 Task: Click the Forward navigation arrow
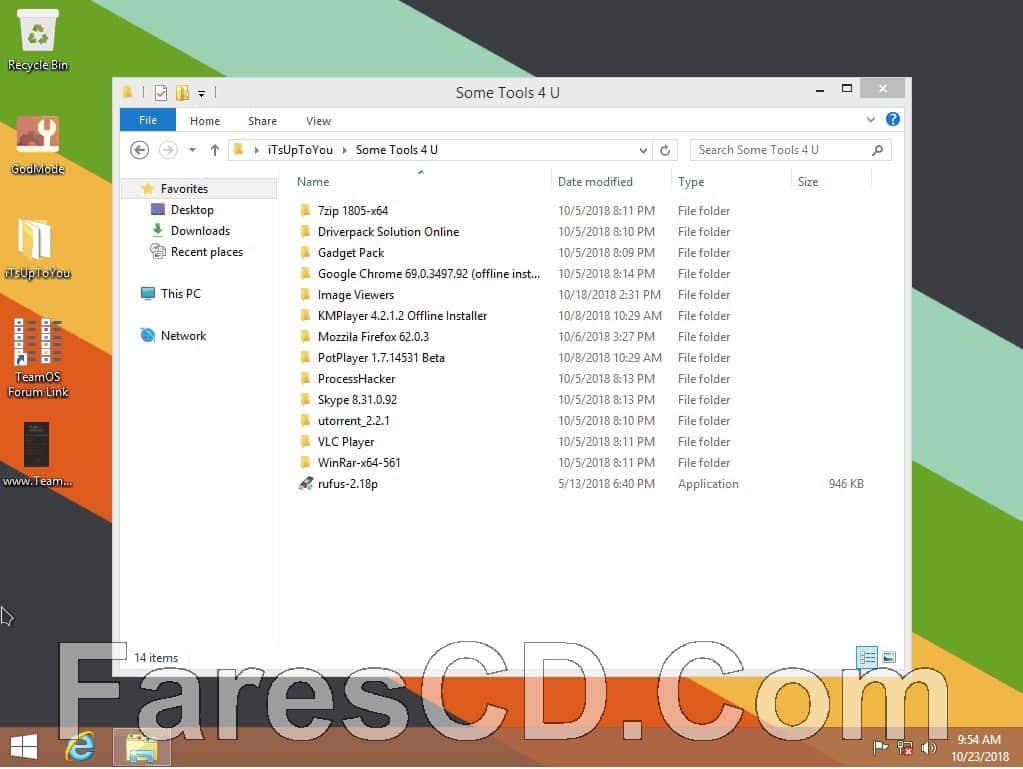168,150
